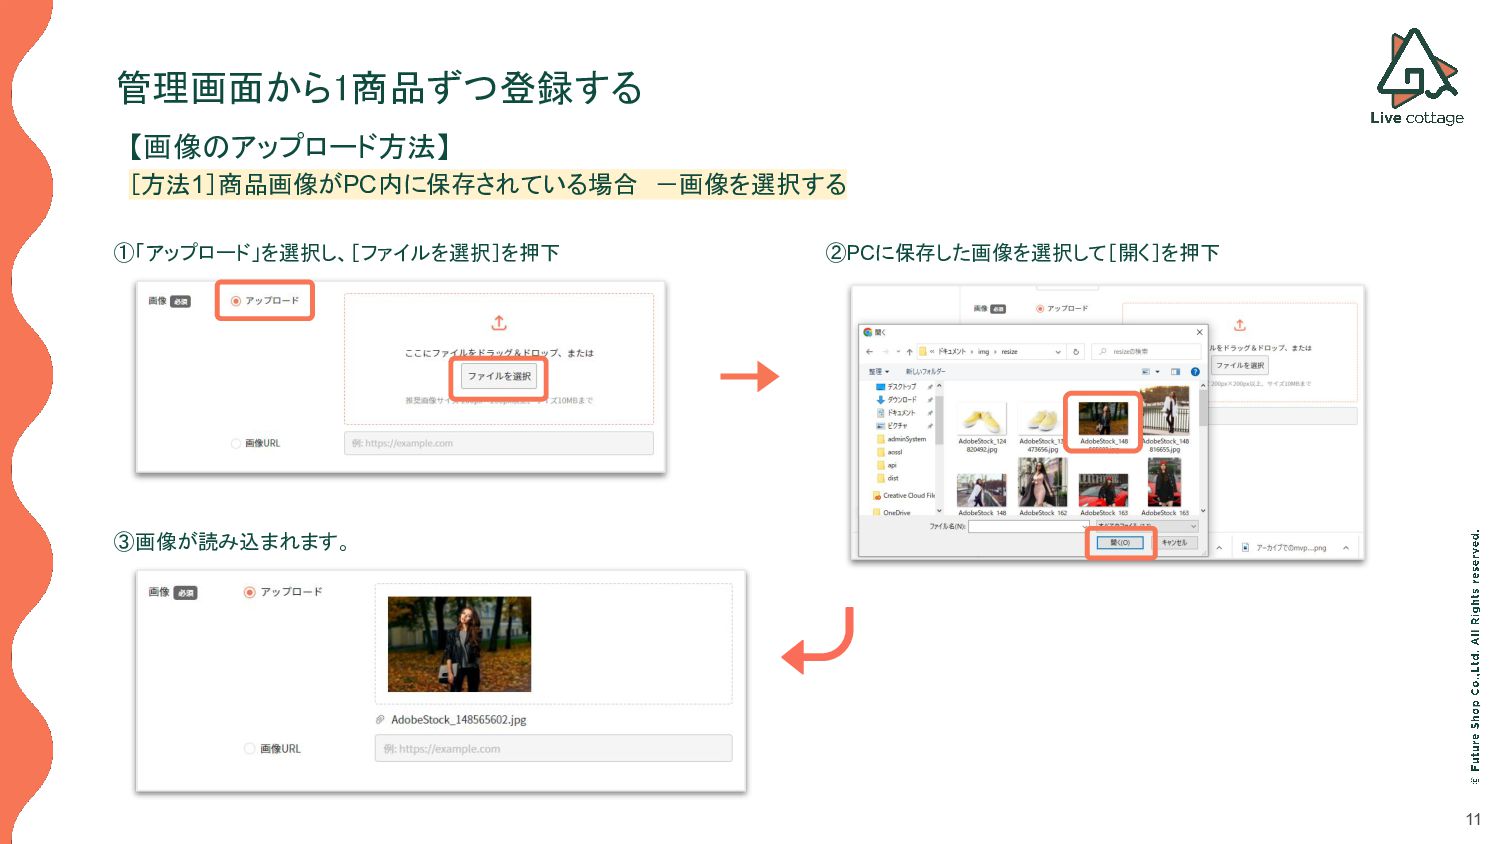Select the アップロード radio behind the file dialog
Viewport: 1500px width, 844px height.
point(1040,308)
